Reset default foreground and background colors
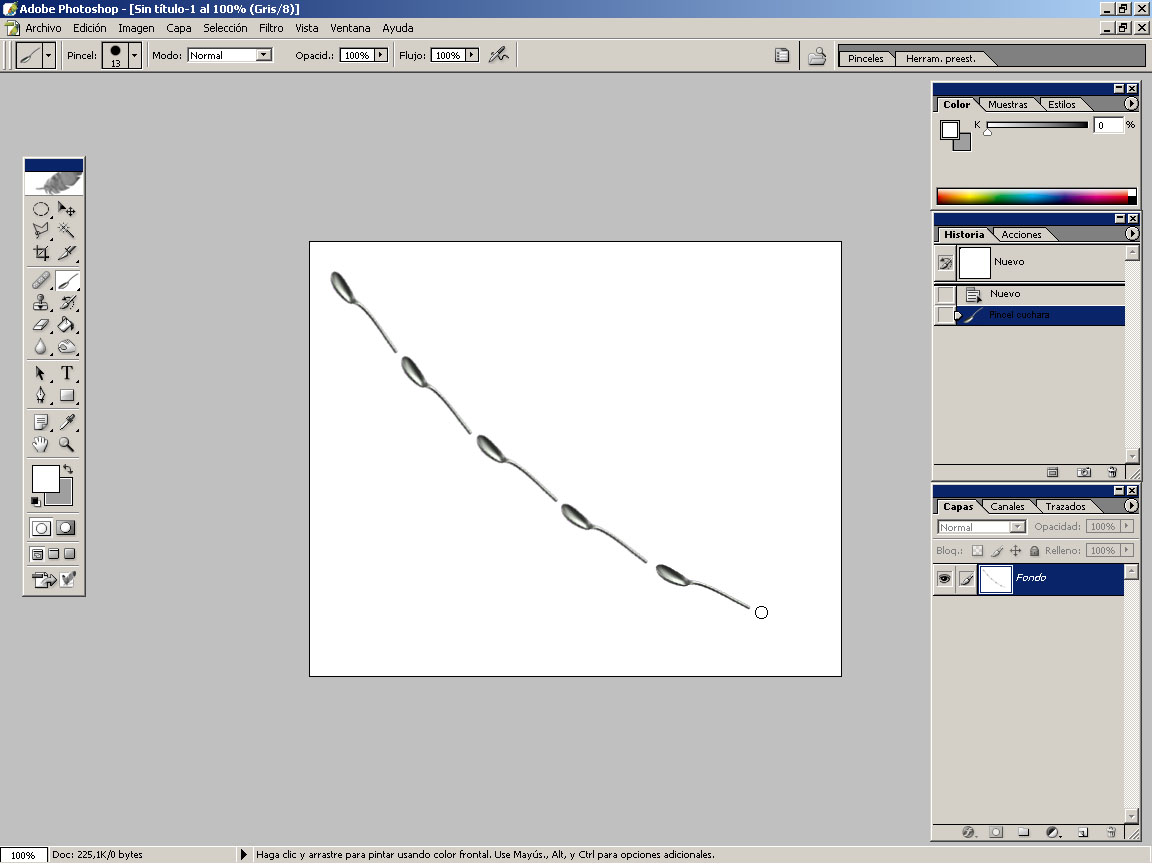The height and width of the screenshot is (864, 1152). tap(35, 501)
